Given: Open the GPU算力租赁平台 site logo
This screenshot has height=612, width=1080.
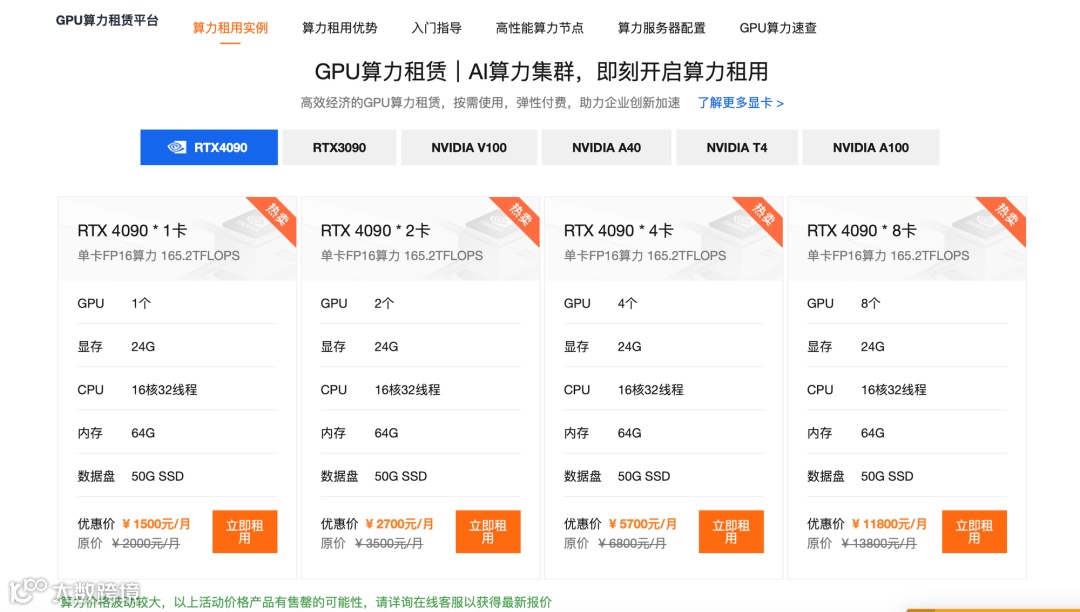Looking at the screenshot, I should click(107, 21).
